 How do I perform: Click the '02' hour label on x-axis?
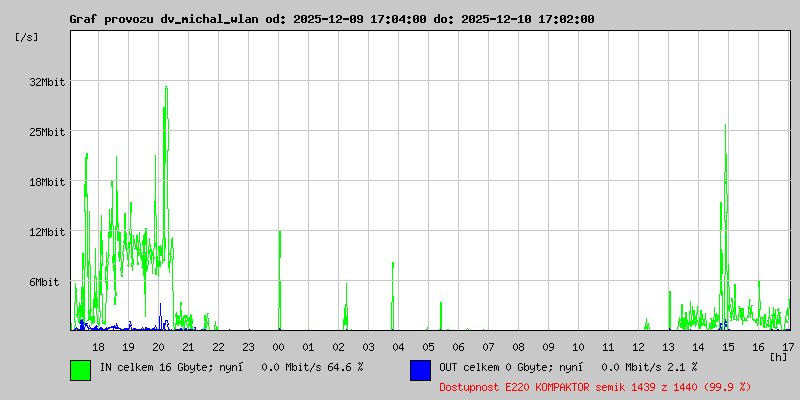338,347
